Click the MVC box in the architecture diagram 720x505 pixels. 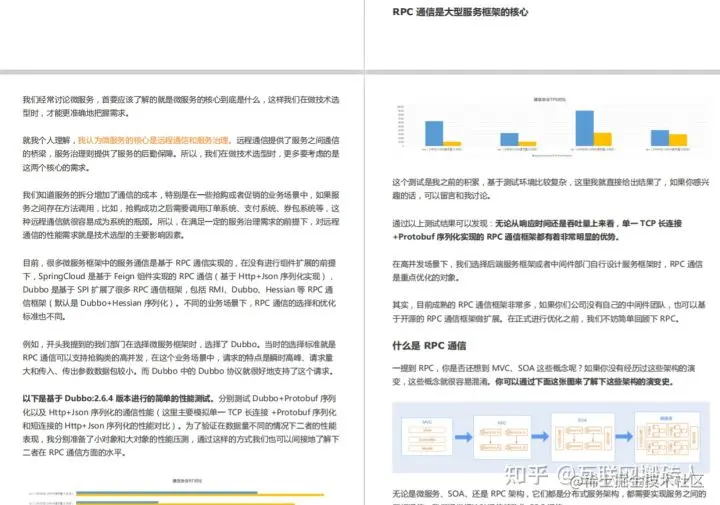pyautogui.click(x=427, y=436)
